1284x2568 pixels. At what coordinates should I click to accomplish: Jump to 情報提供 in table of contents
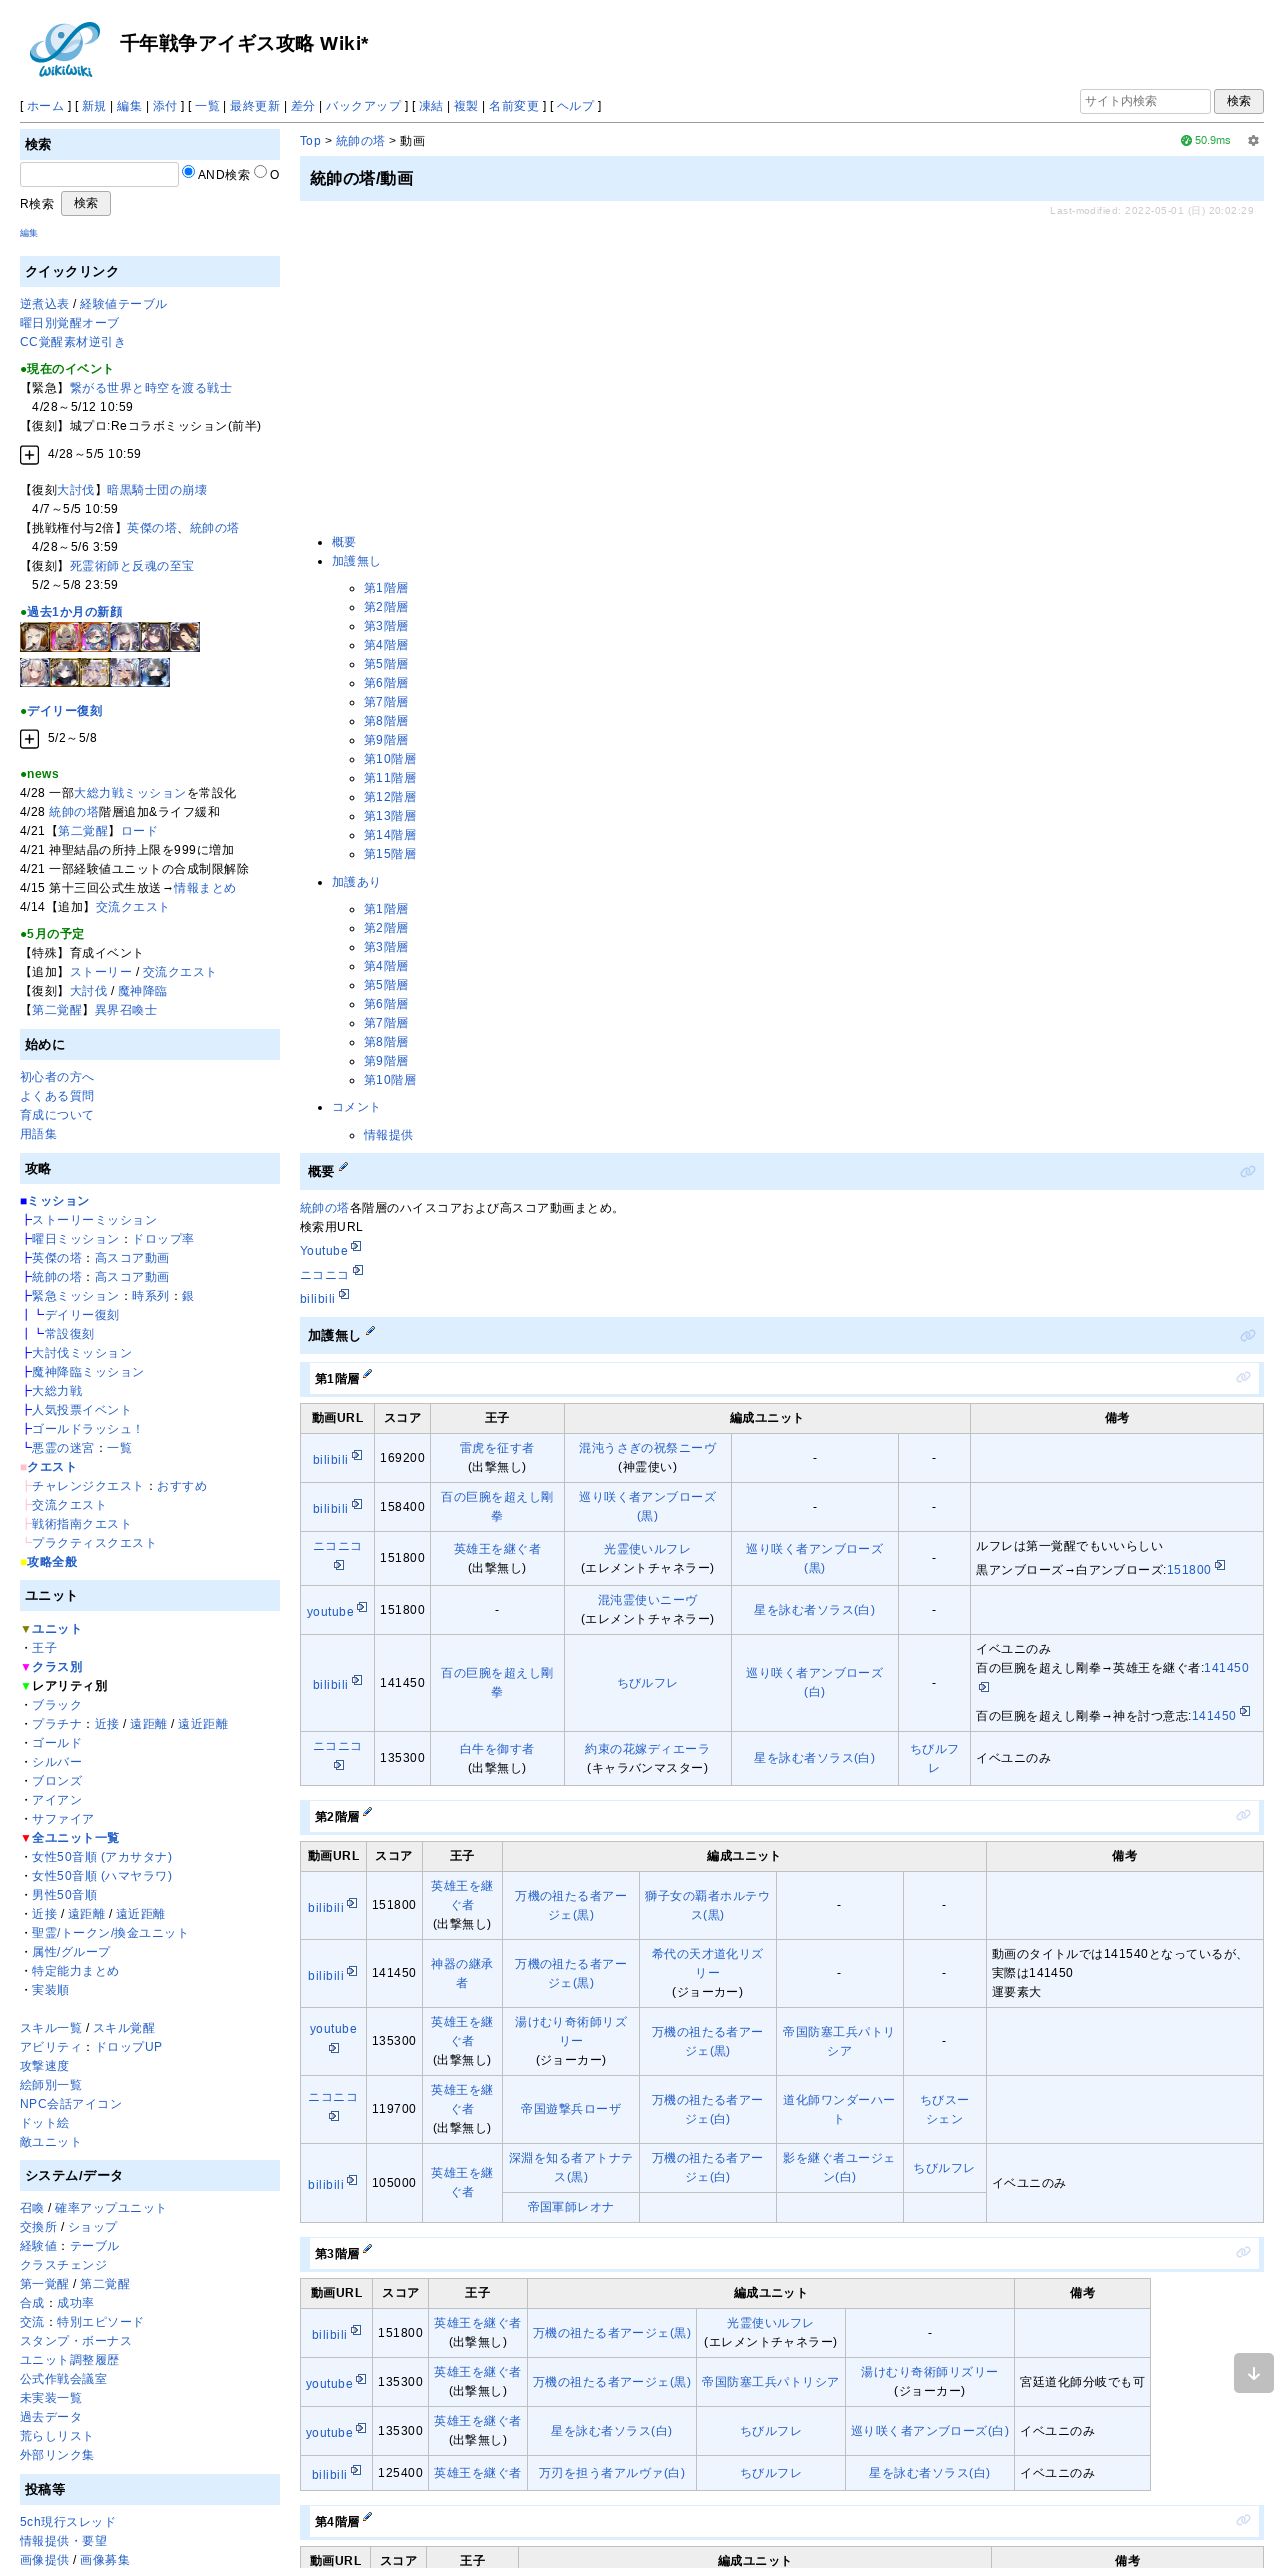click(x=388, y=1135)
